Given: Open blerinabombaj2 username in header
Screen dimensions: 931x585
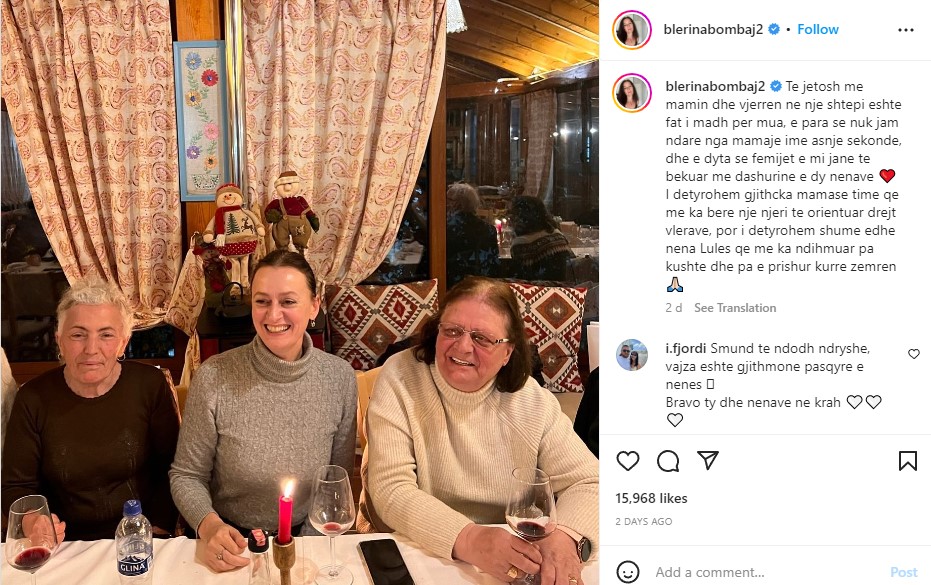Looking at the screenshot, I should click(x=713, y=29).
